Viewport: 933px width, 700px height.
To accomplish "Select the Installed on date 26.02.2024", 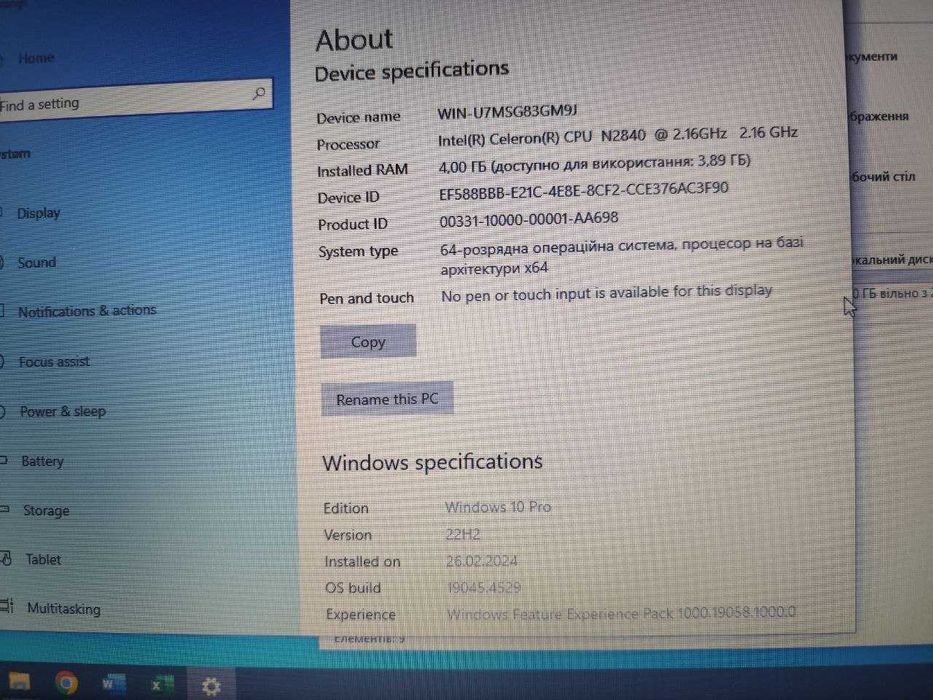I will pyautogui.click(x=481, y=561).
